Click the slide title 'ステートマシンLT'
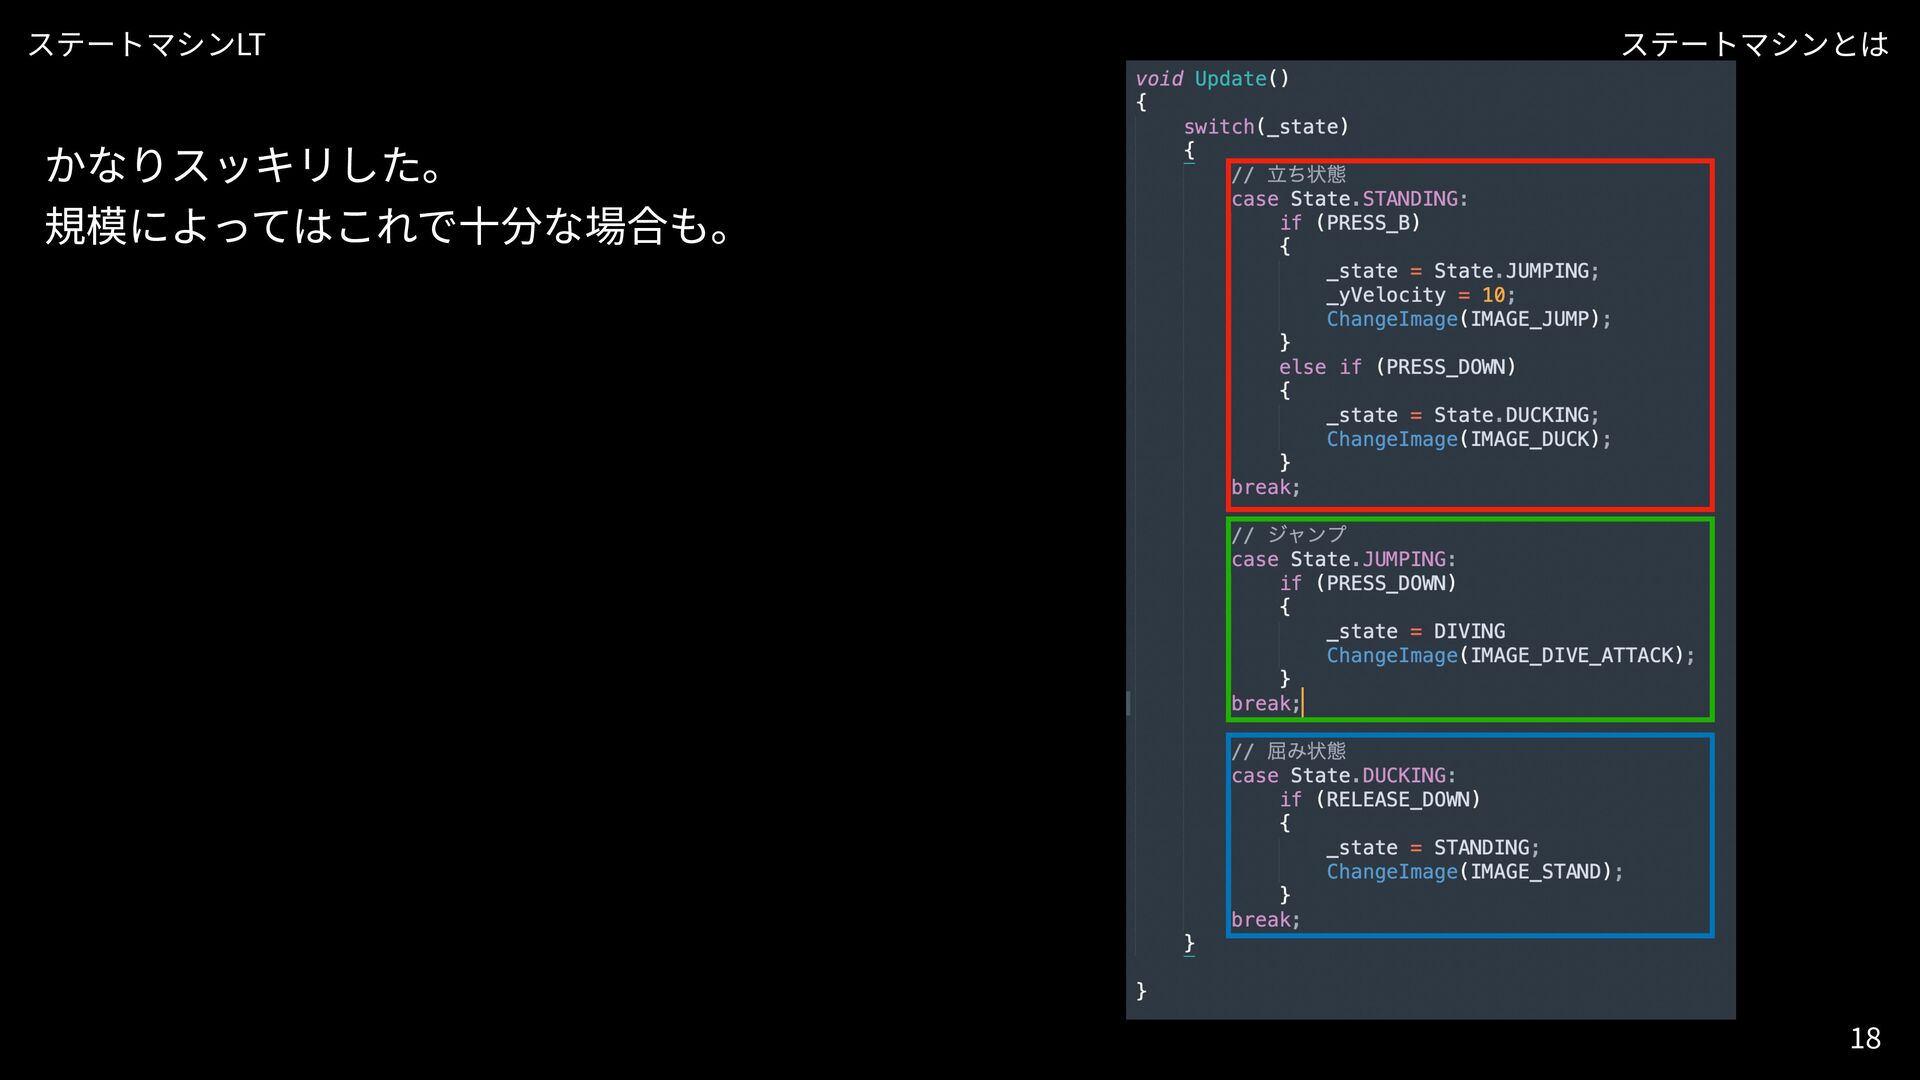This screenshot has height=1080, width=1920. pos(146,44)
